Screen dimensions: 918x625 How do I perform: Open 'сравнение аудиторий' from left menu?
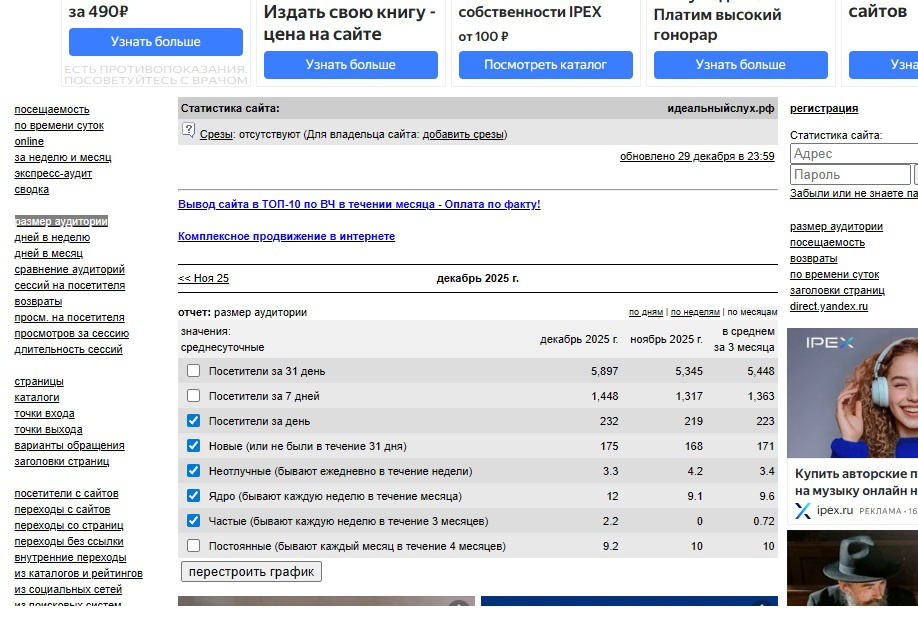click(x=69, y=269)
